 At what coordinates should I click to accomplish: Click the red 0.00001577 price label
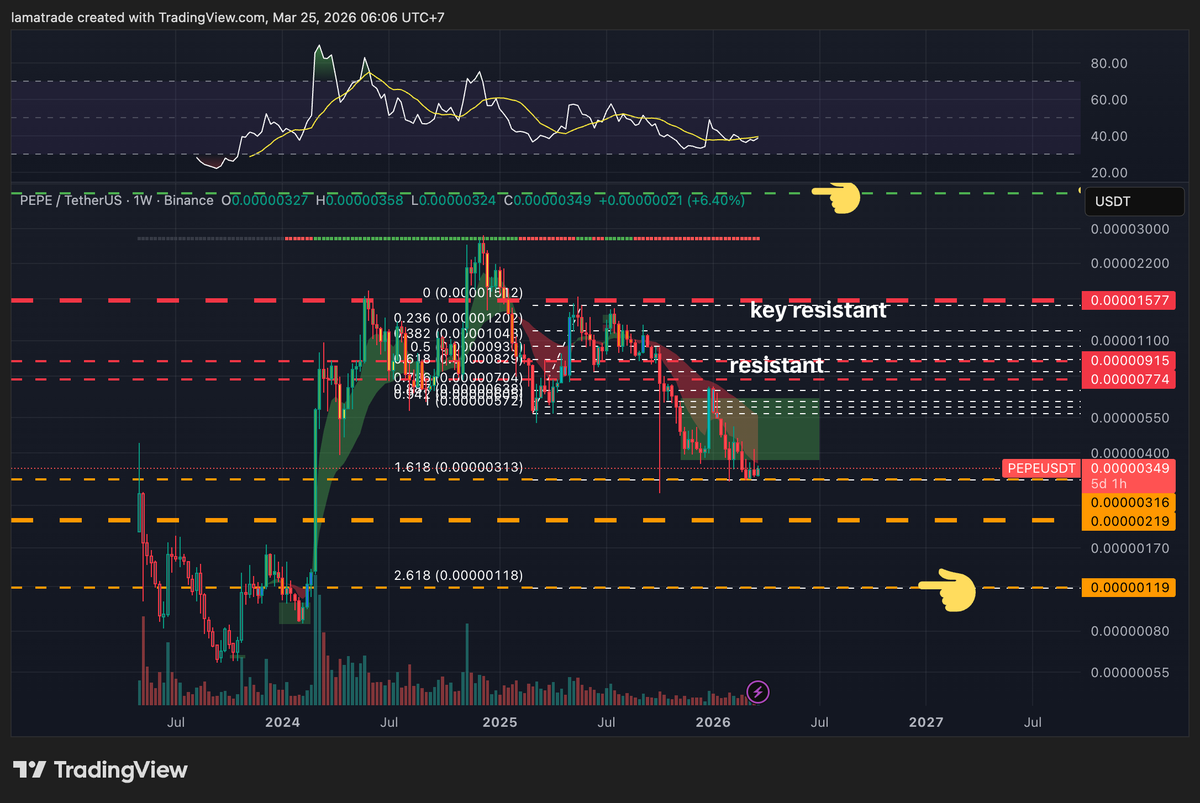pos(1128,300)
